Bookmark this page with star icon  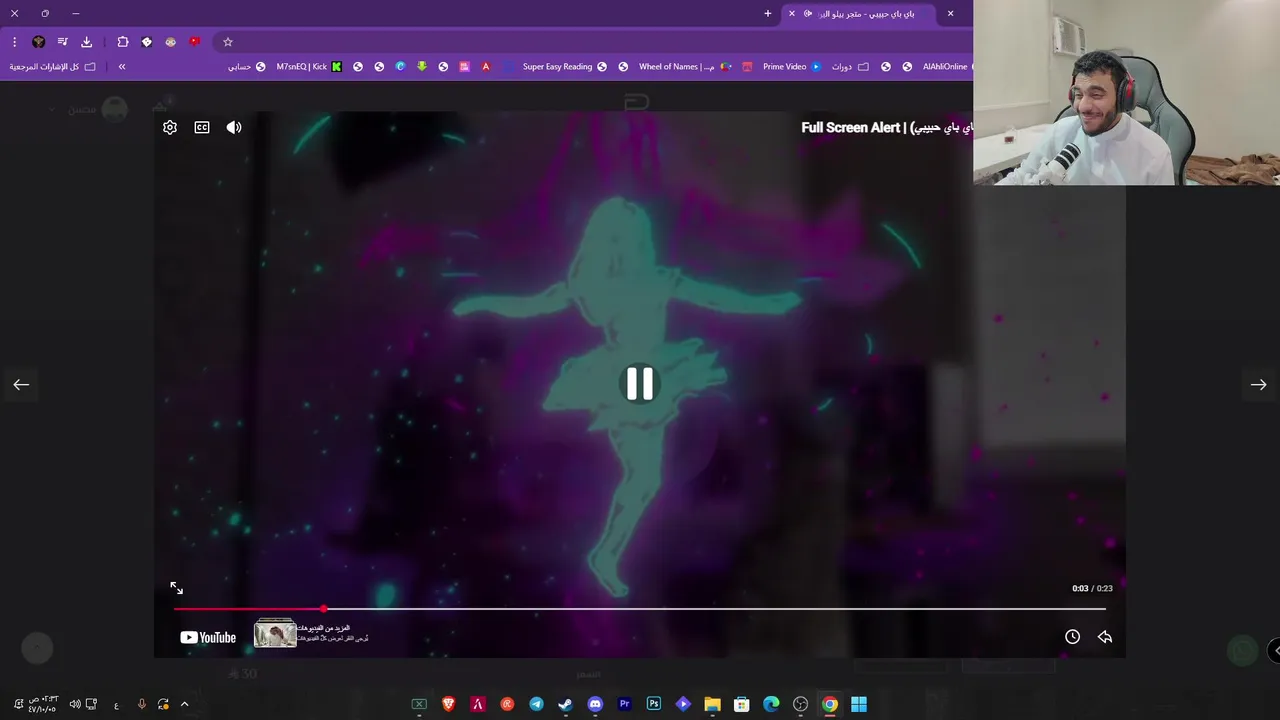coord(228,42)
